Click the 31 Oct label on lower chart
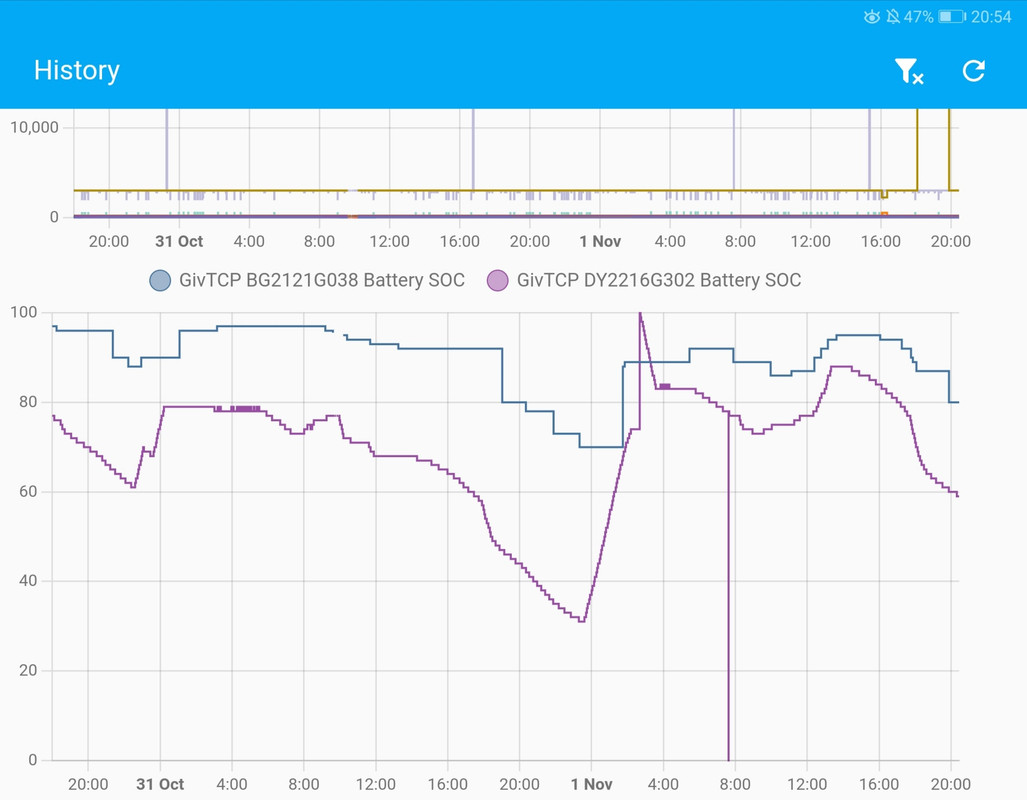Screen dimensions: 1027x800 pyautogui.click(x=160, y=784)
